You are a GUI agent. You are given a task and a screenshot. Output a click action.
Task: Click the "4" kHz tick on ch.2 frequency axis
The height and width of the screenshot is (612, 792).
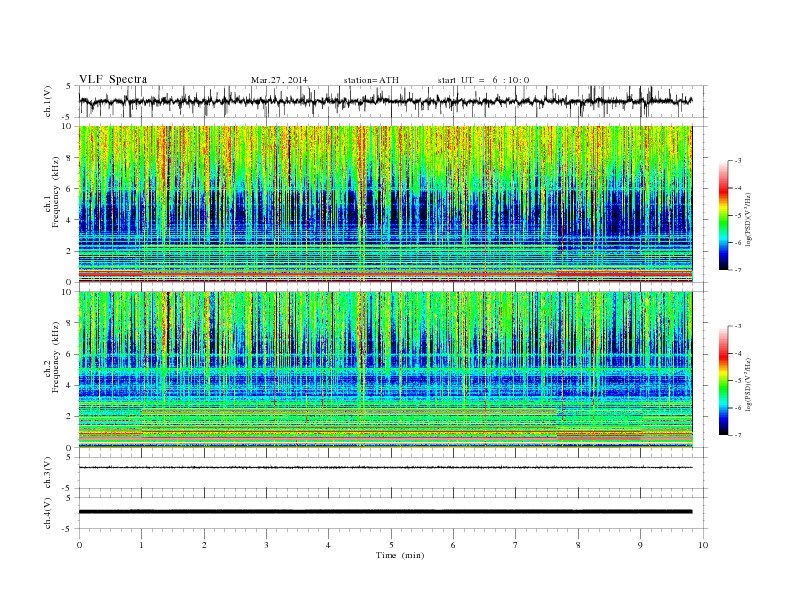pyautogui.click(x=70, y=385)
